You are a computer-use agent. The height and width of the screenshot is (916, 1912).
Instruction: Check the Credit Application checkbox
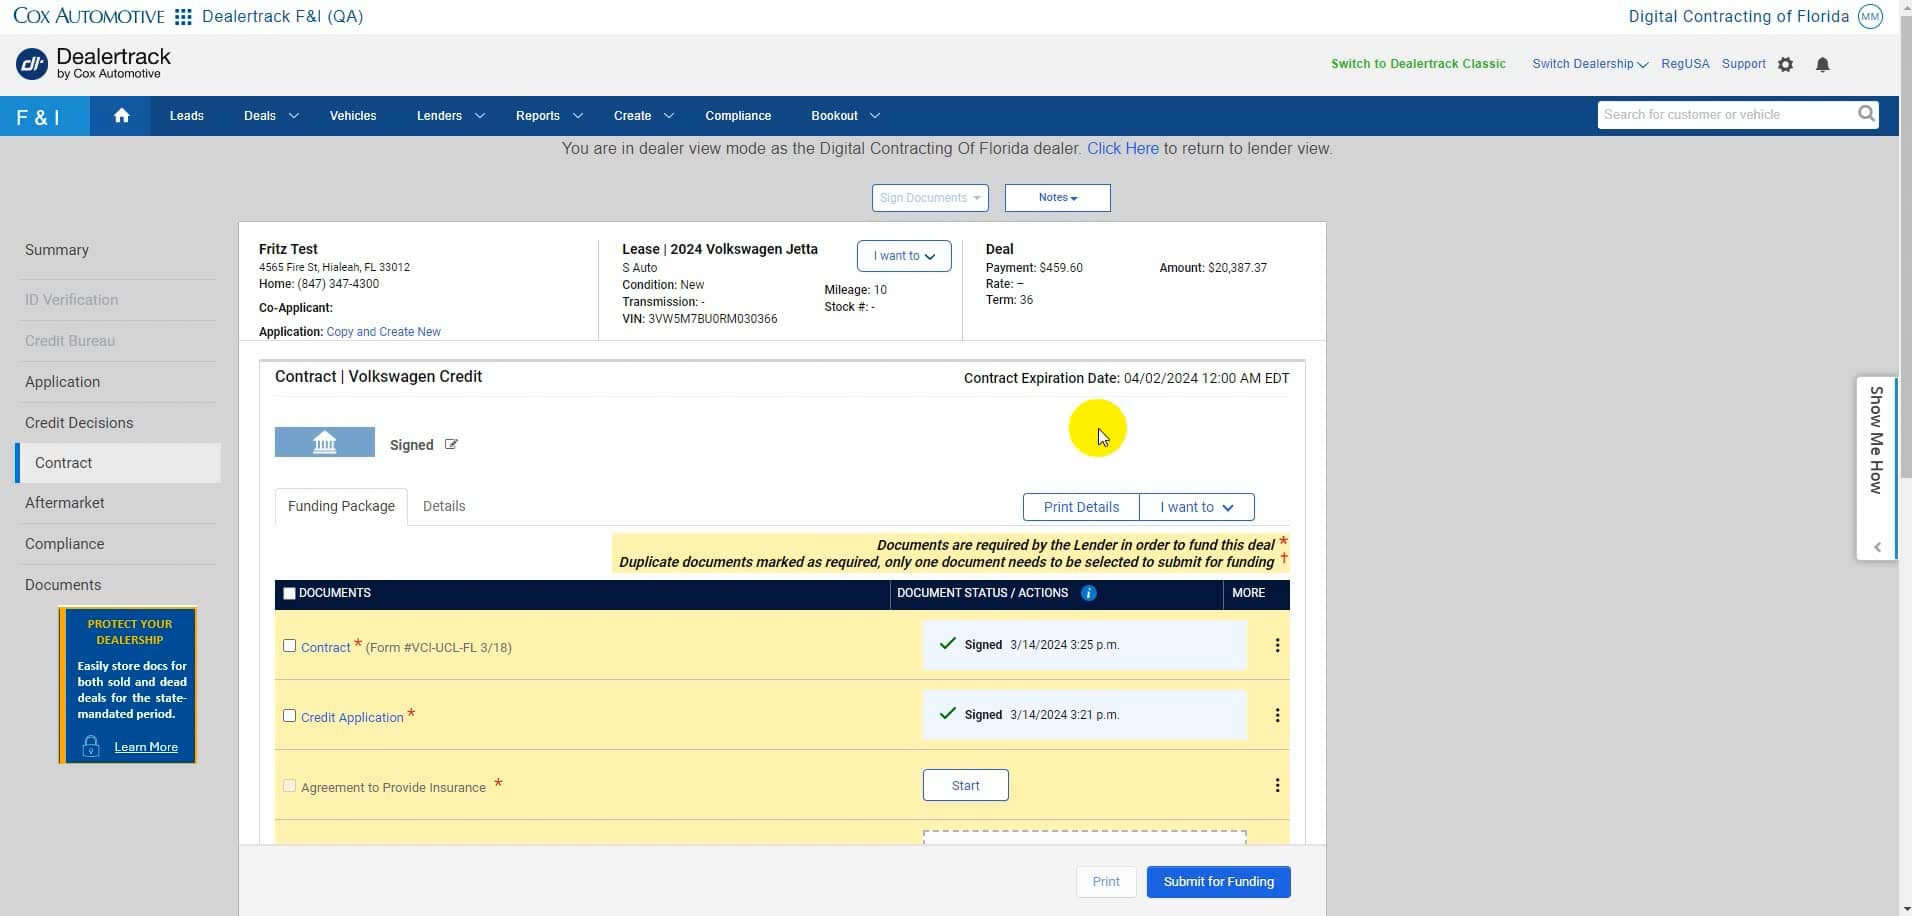(x=290, y=716)
